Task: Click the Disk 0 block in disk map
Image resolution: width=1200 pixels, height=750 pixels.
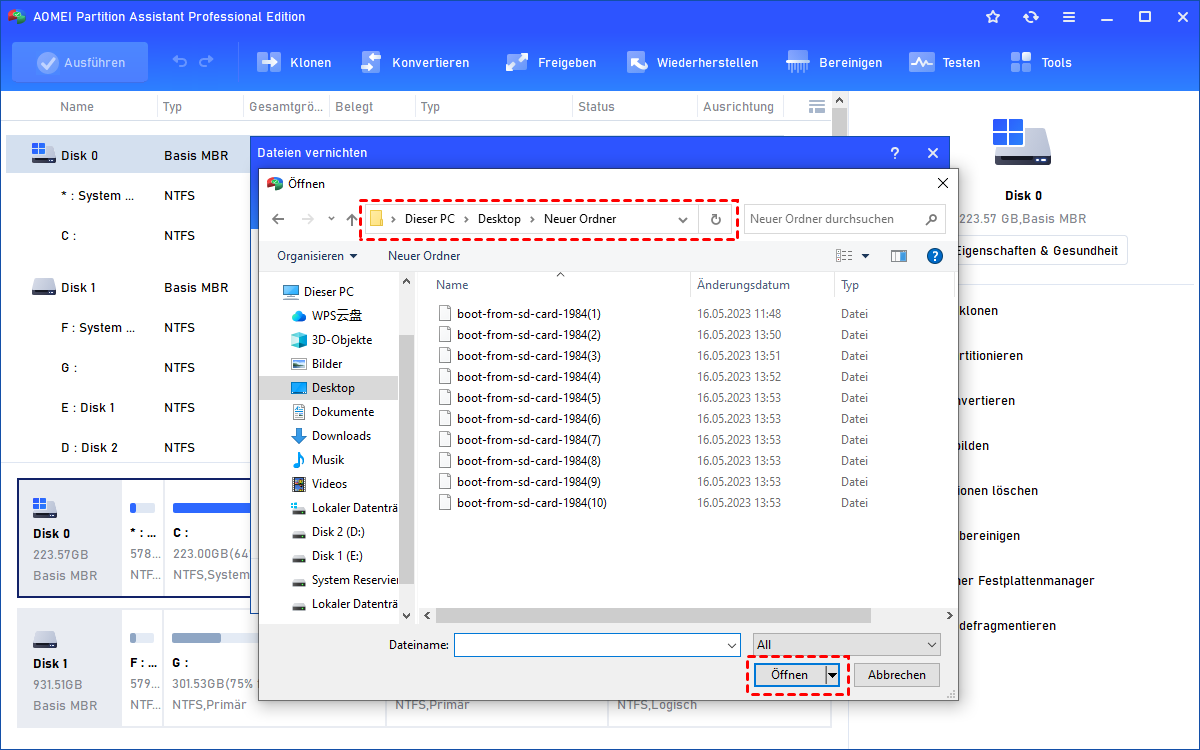Action: pyautogui.click(x=68, y=538)
